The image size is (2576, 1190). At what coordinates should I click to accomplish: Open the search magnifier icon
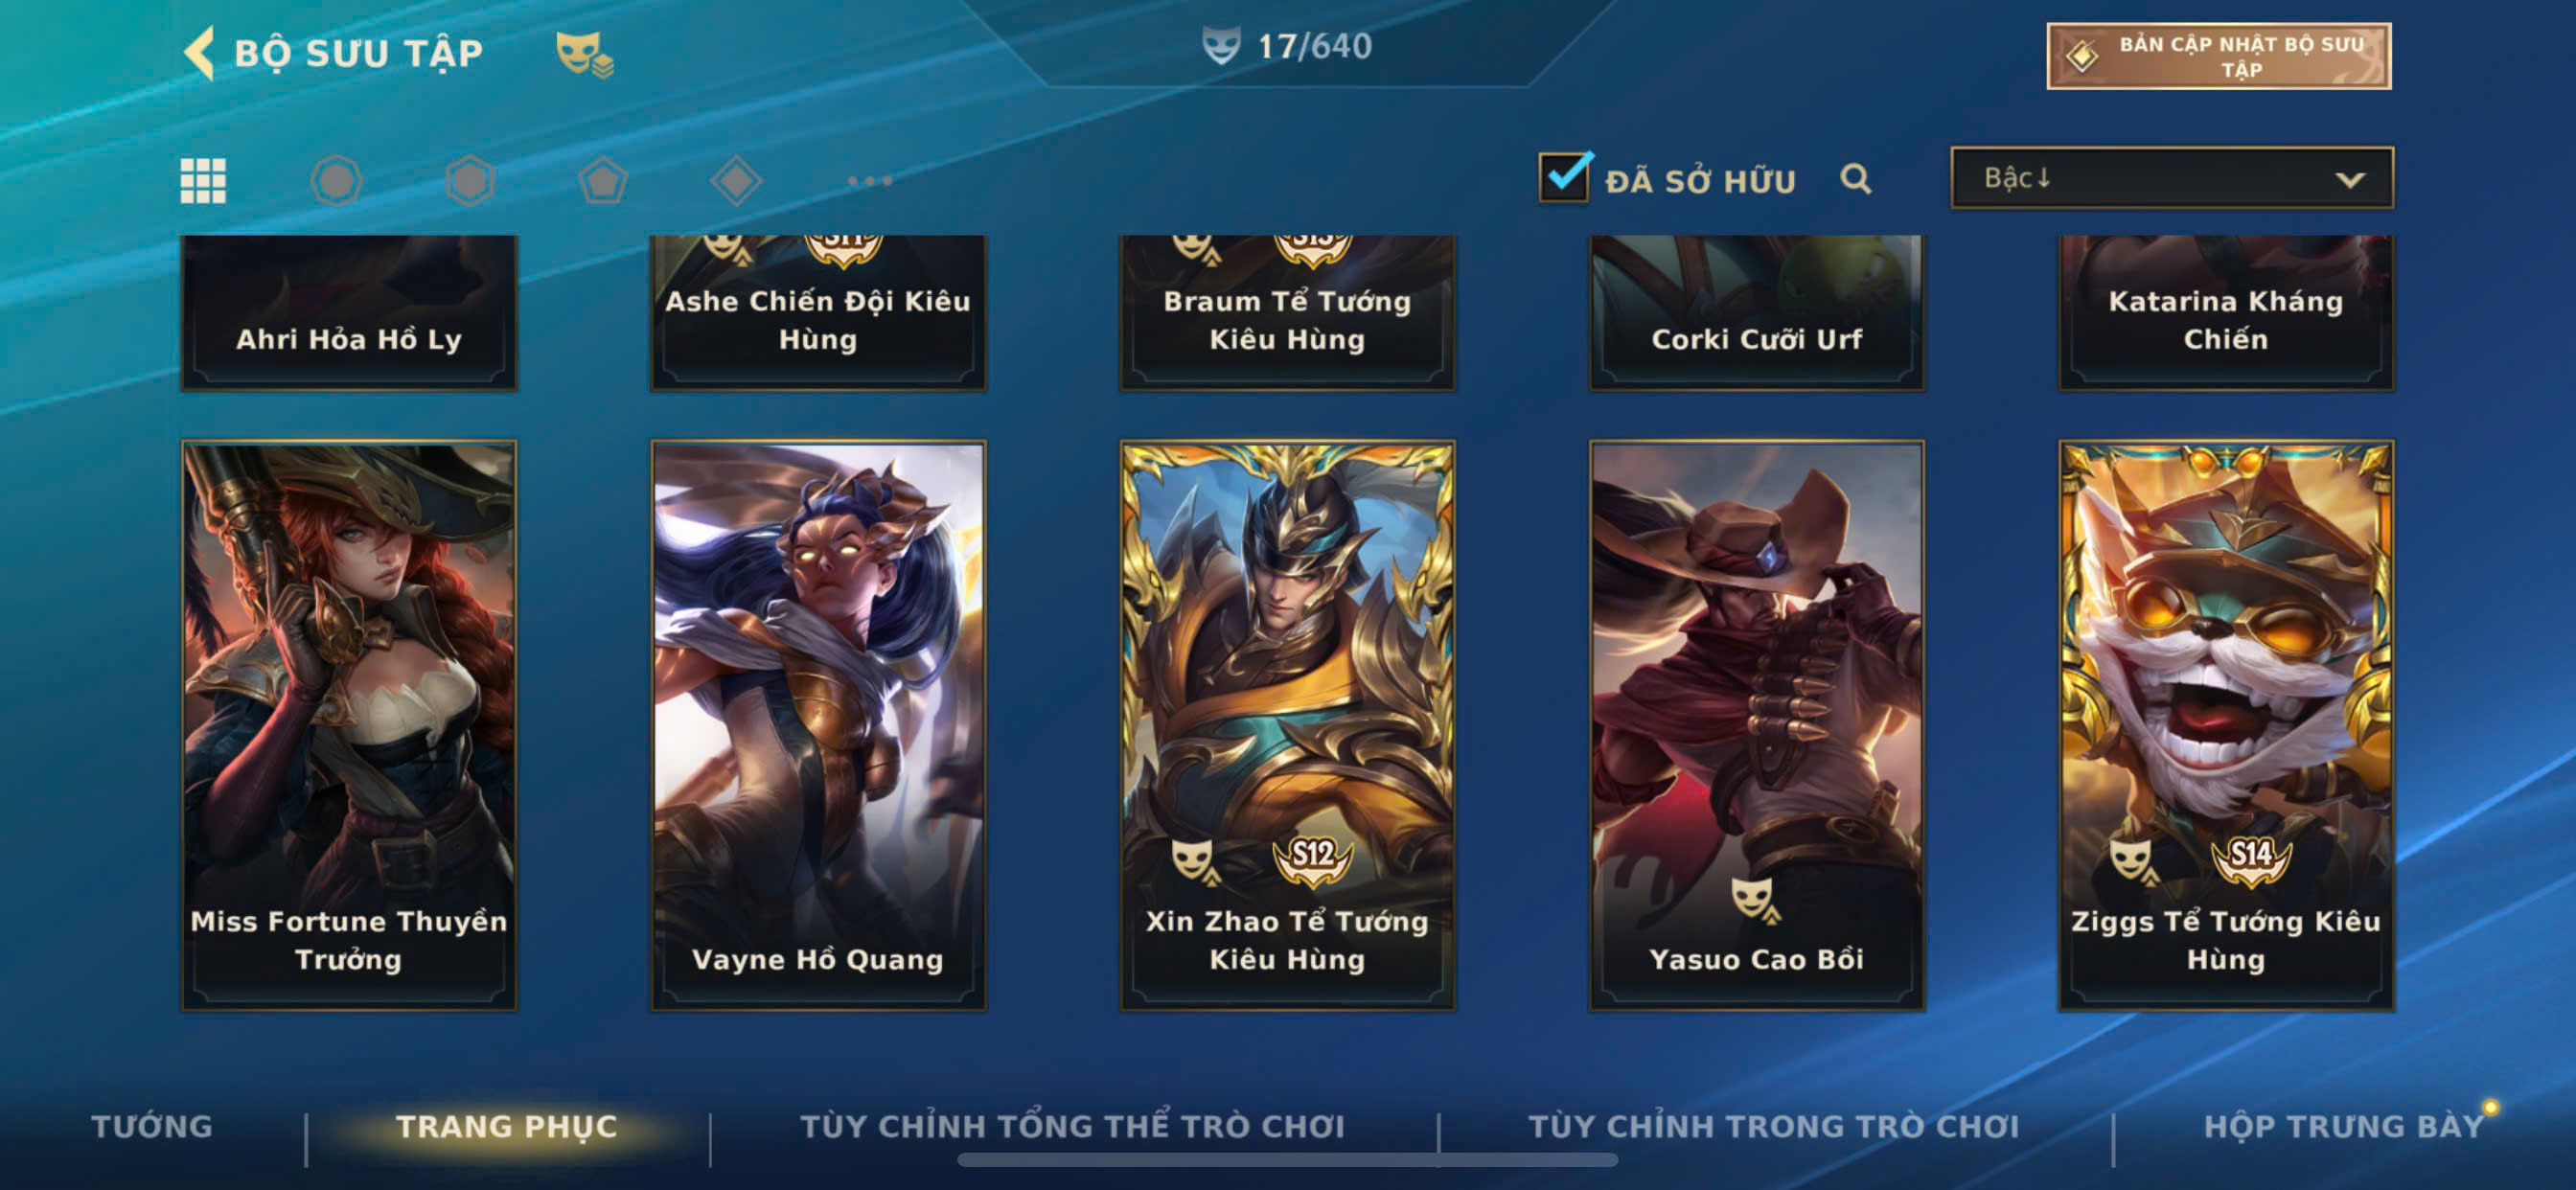(1855, 179)
